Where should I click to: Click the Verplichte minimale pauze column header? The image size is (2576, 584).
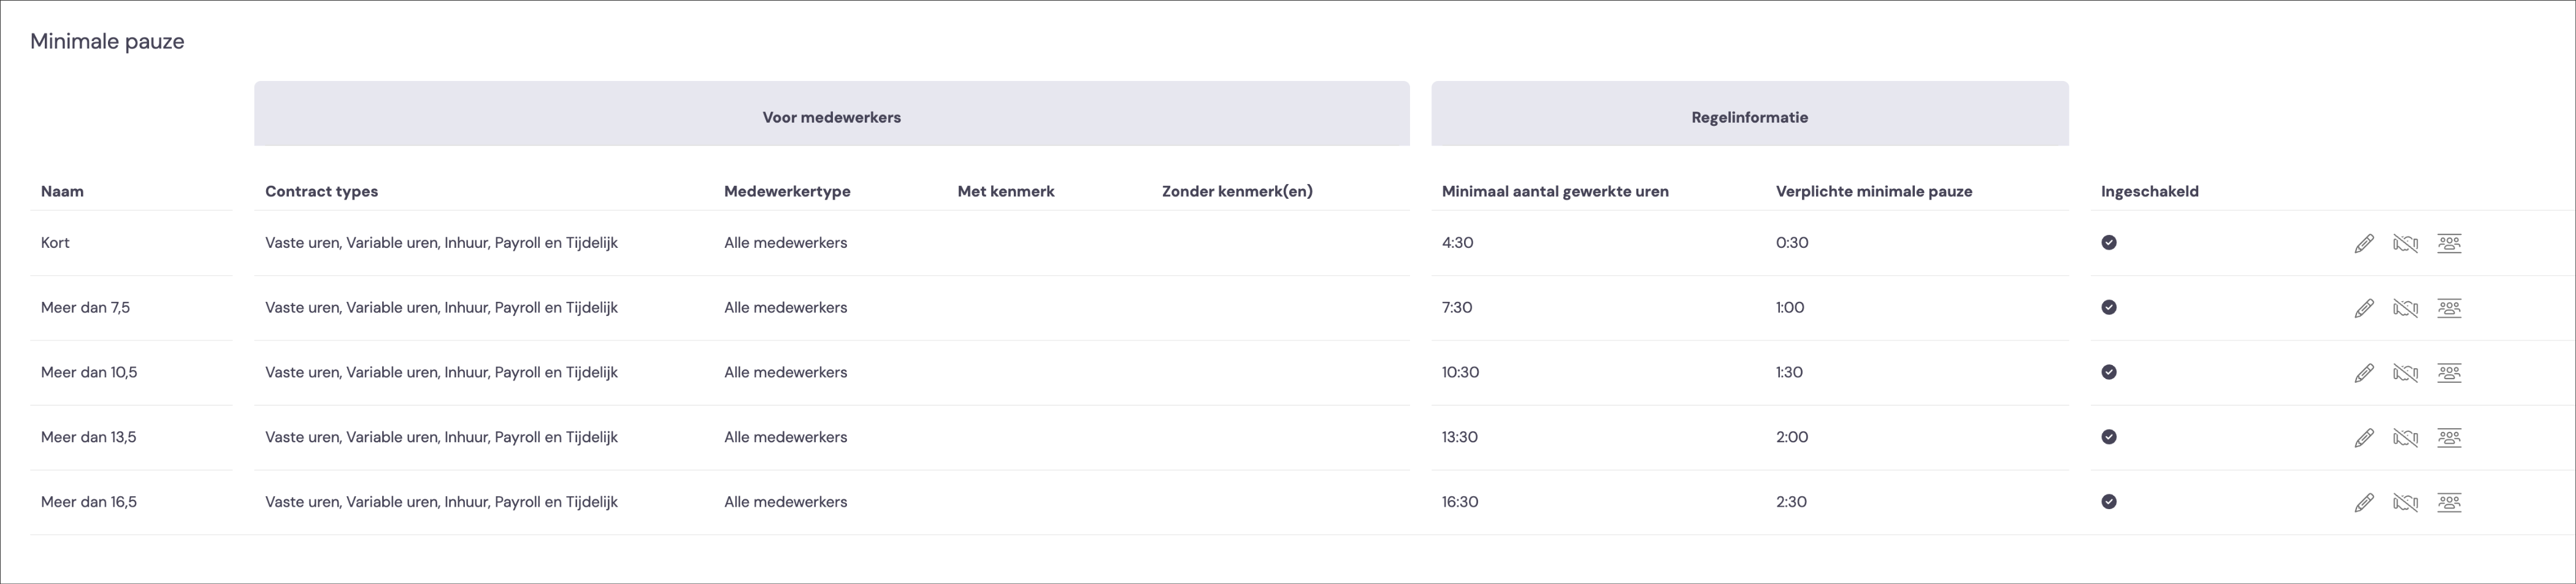(1874, 191)
